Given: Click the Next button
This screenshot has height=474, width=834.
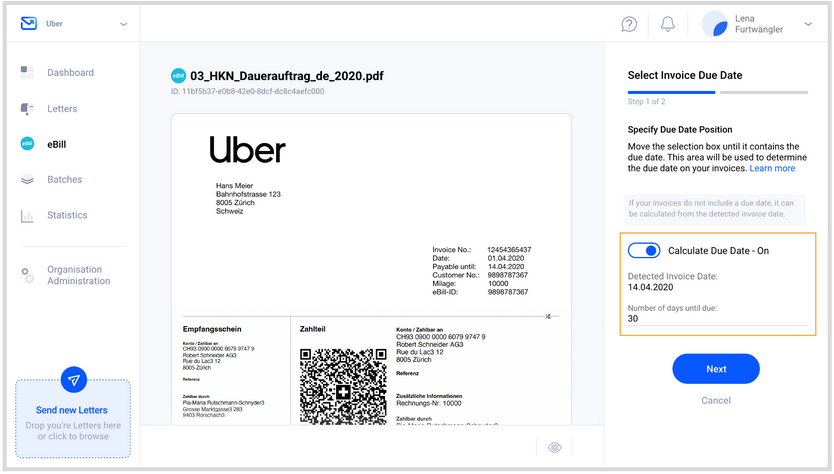Looking at the screenshot, I should [x=716, y=369].
